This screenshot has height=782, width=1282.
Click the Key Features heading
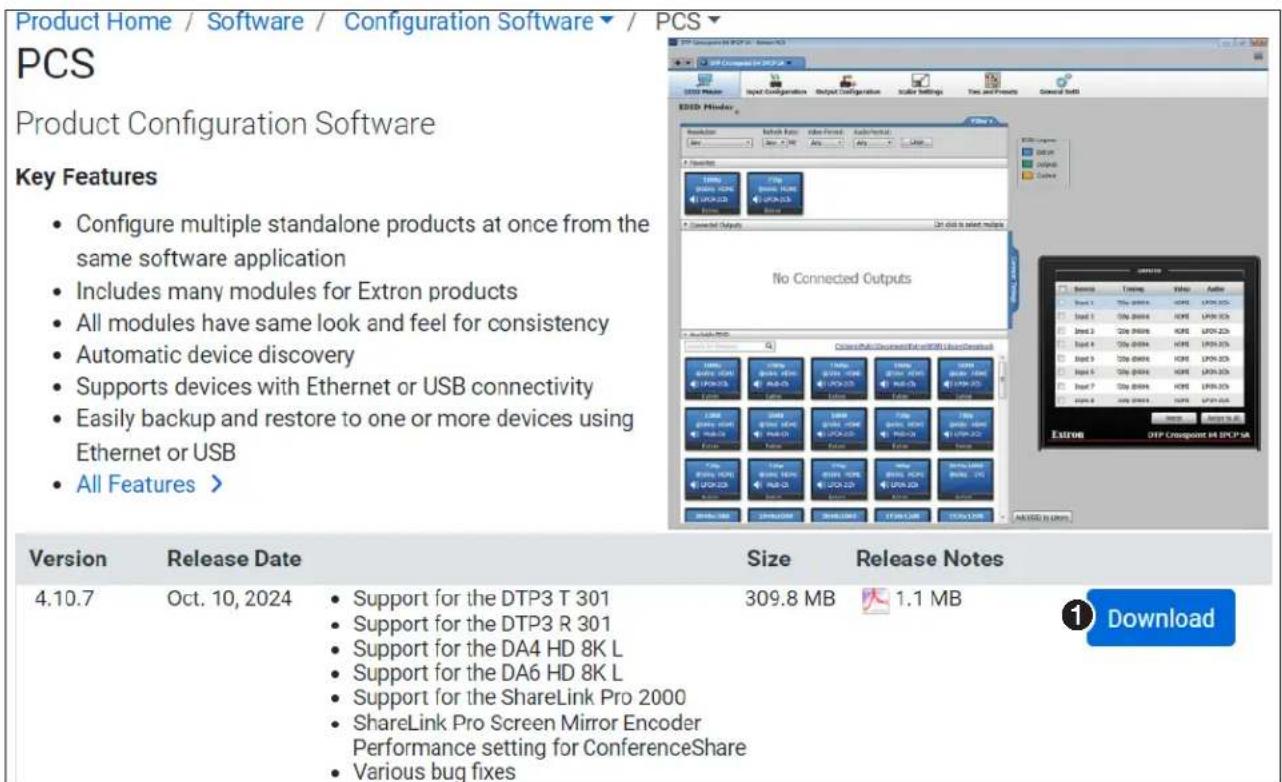85,178
